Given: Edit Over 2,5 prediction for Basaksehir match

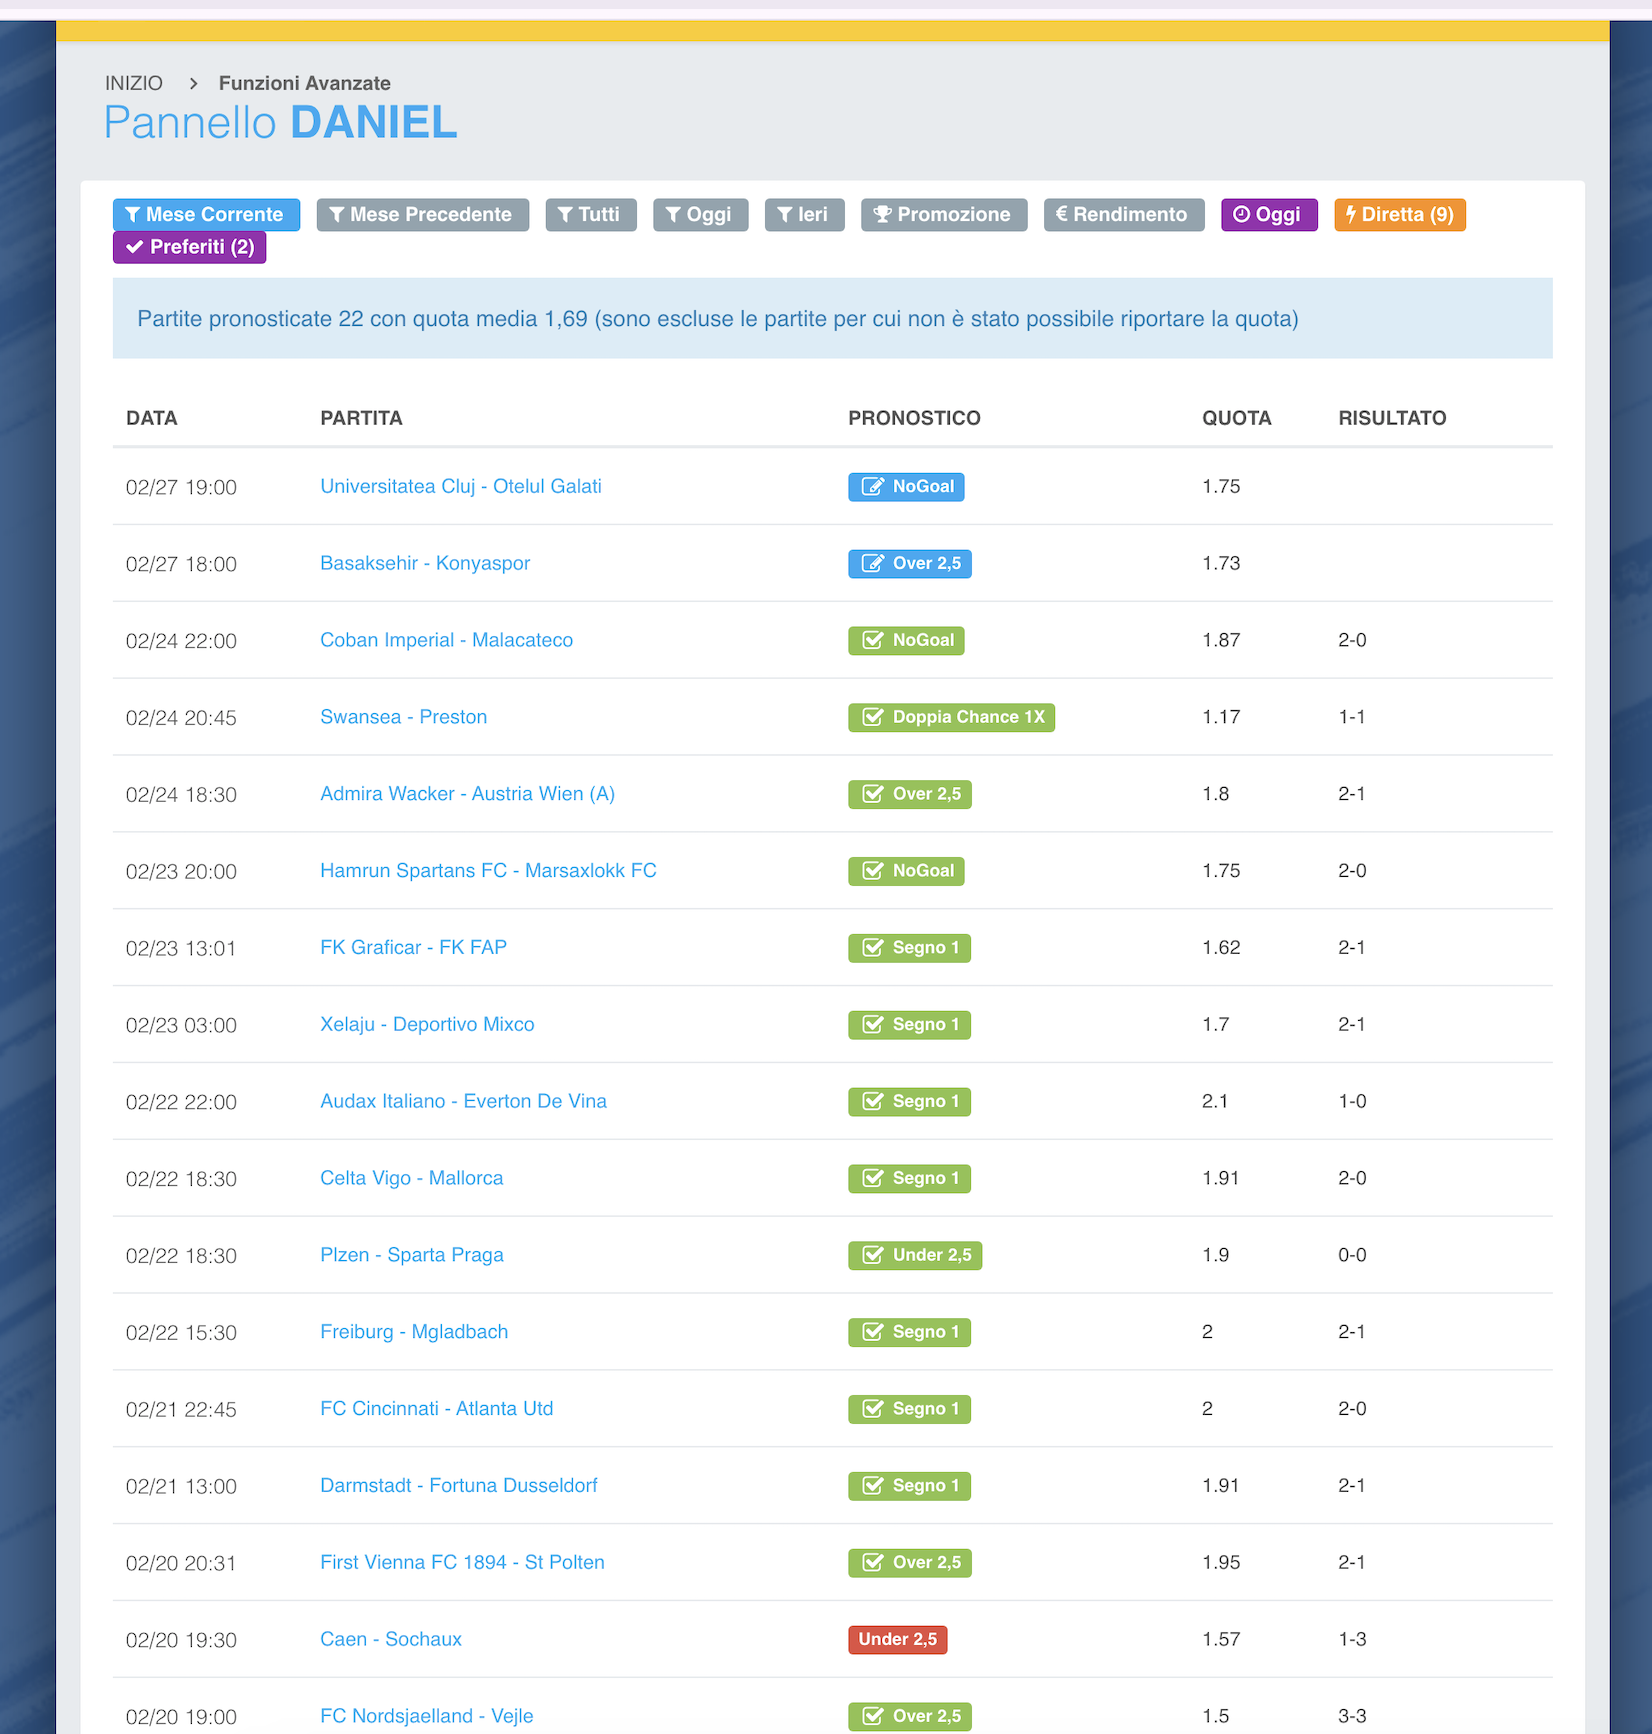Looking at the screenshot, I should point(909,564).
